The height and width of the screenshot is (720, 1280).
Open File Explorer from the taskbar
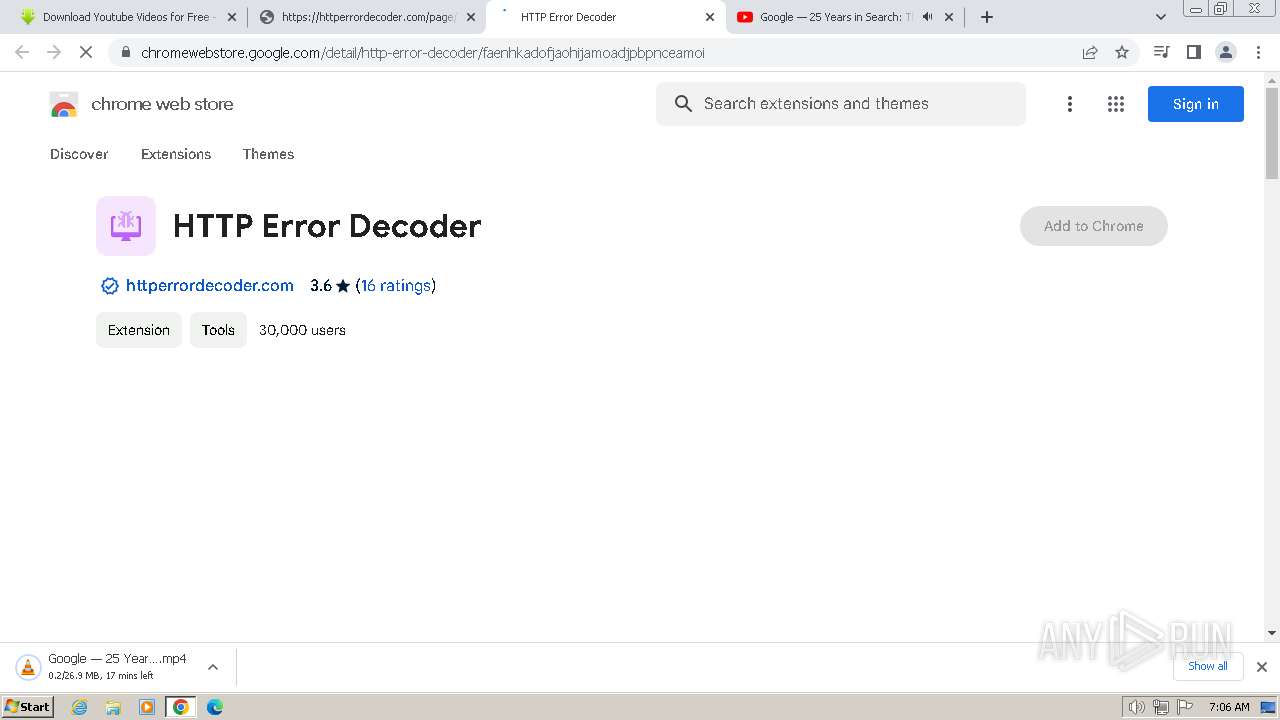point(113,707)
